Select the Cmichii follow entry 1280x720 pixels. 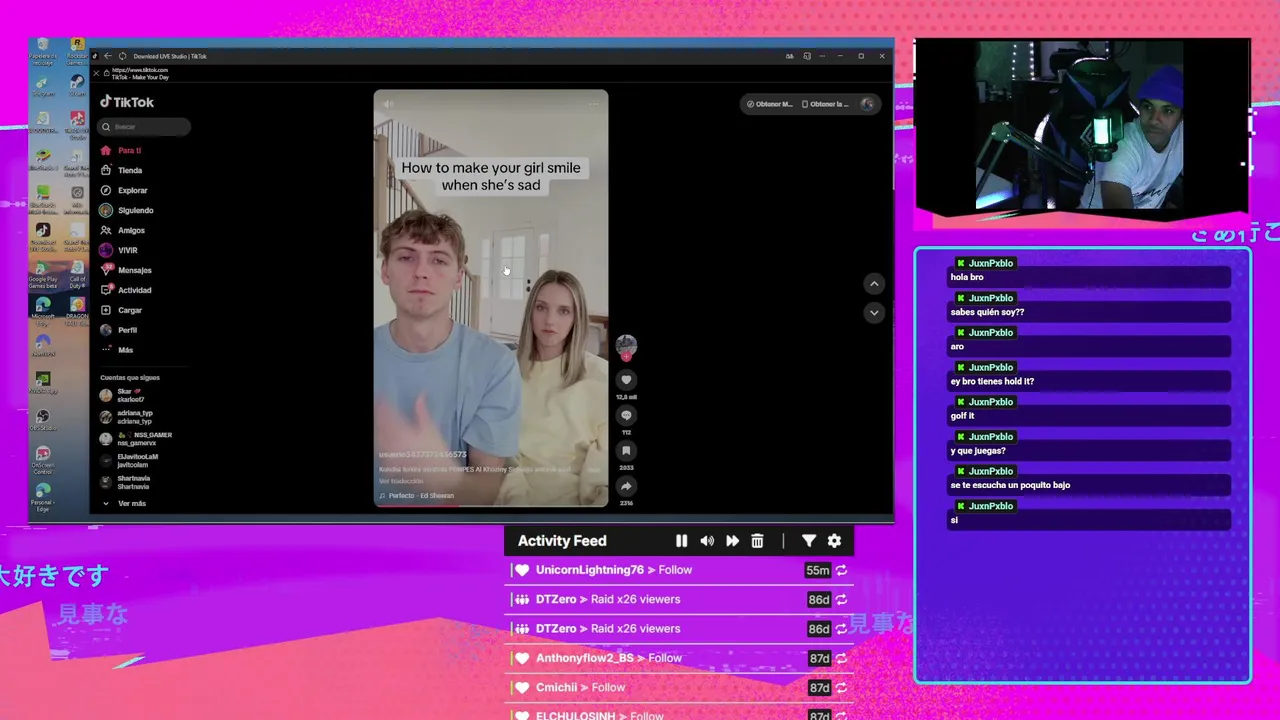[x=680, y=687]
